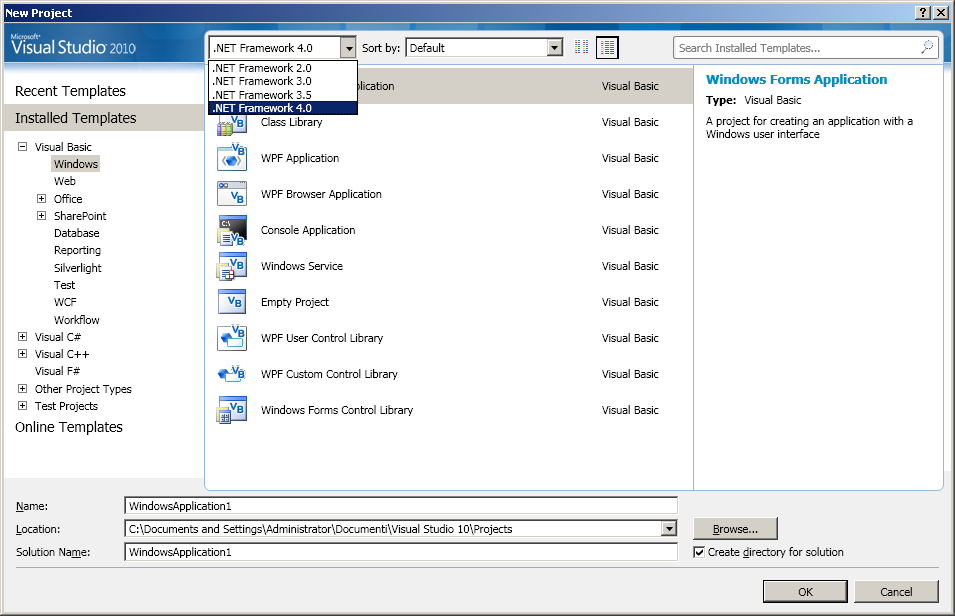The image size is (955, 616).
Task: Click the WPF User Control Library icon
Action: coord(231,338)
